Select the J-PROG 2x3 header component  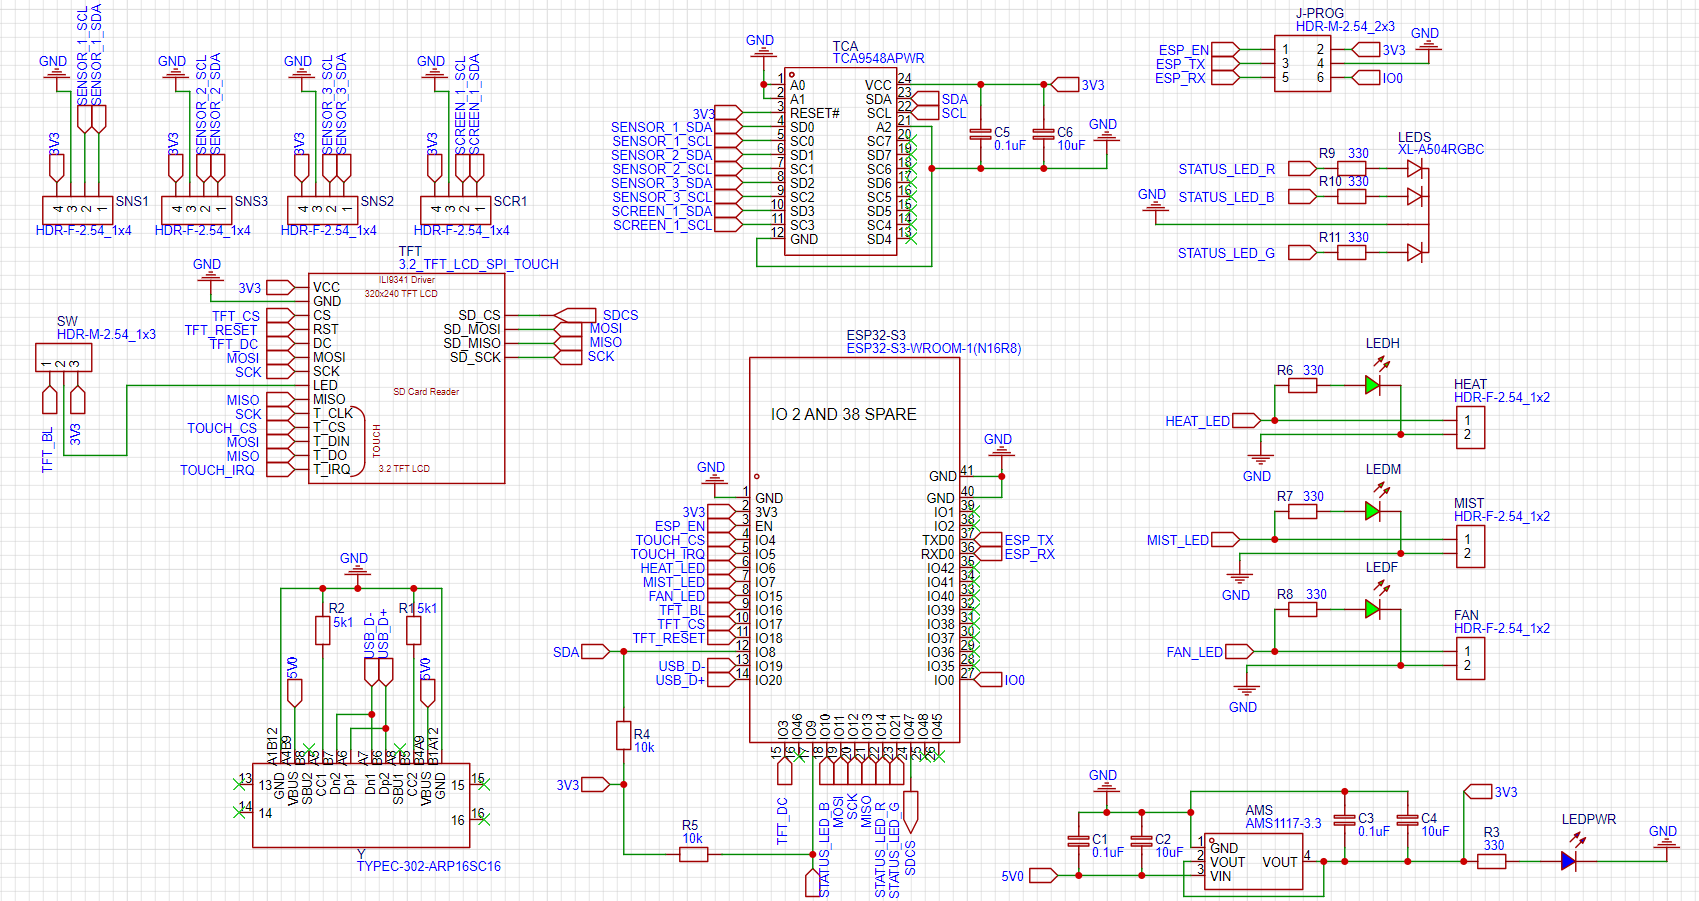[x=1302, y=63]
